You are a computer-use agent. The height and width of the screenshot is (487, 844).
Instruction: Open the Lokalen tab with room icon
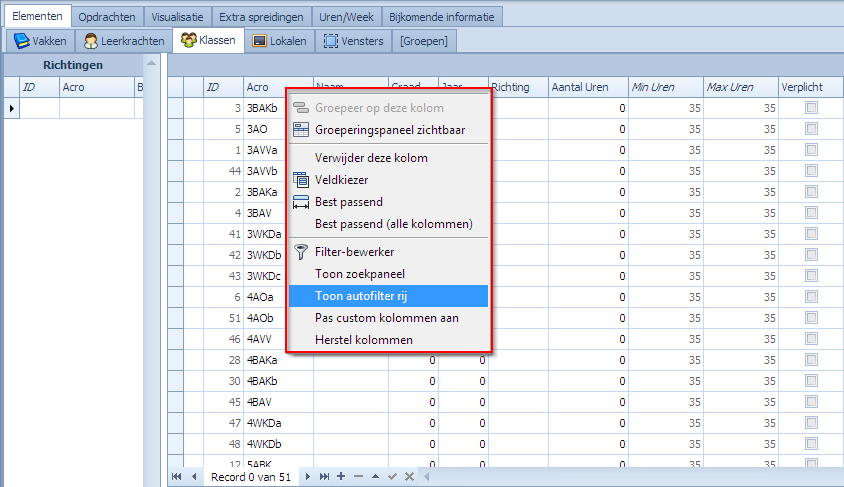pos(279,41)
